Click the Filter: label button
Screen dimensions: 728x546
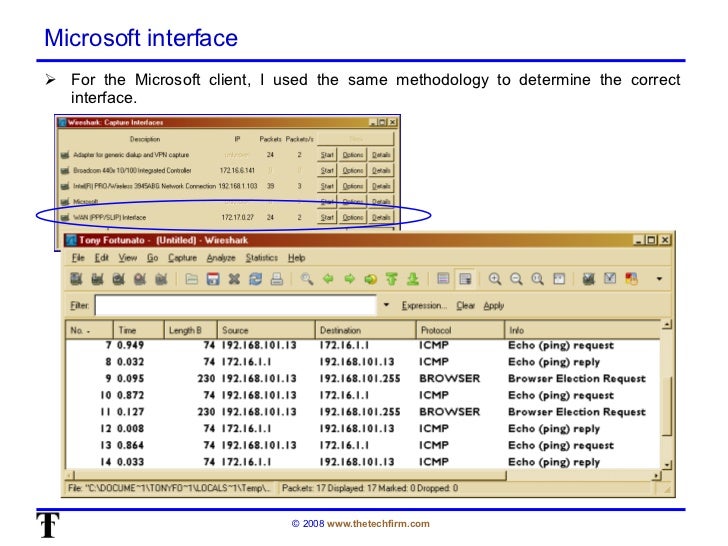click(x=79, y=306)
